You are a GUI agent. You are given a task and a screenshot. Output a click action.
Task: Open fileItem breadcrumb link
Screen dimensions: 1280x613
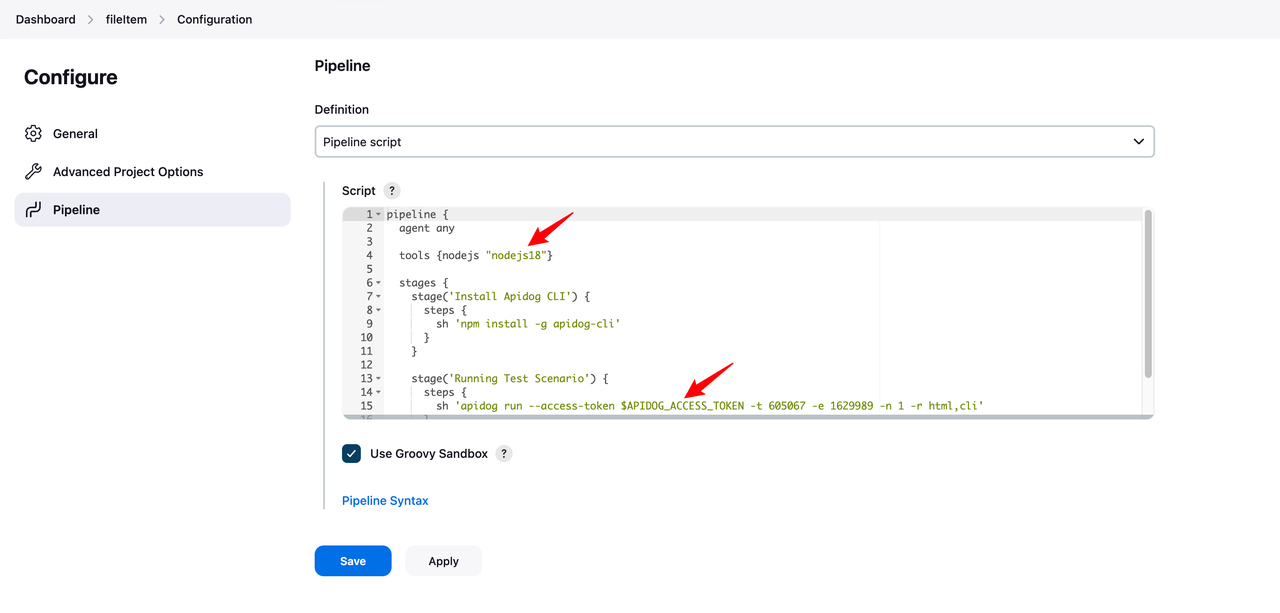126,20
